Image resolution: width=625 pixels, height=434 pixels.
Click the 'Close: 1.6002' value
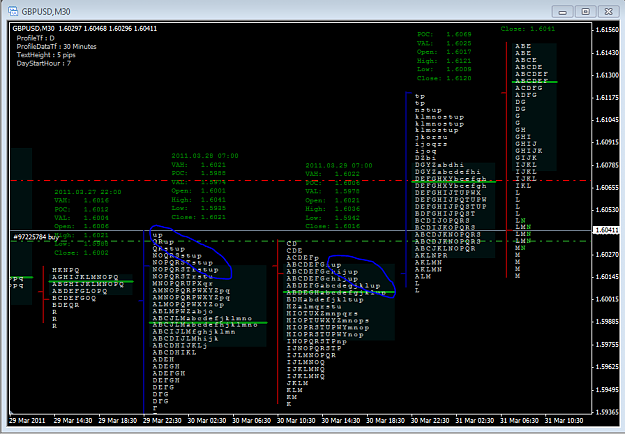82,253
